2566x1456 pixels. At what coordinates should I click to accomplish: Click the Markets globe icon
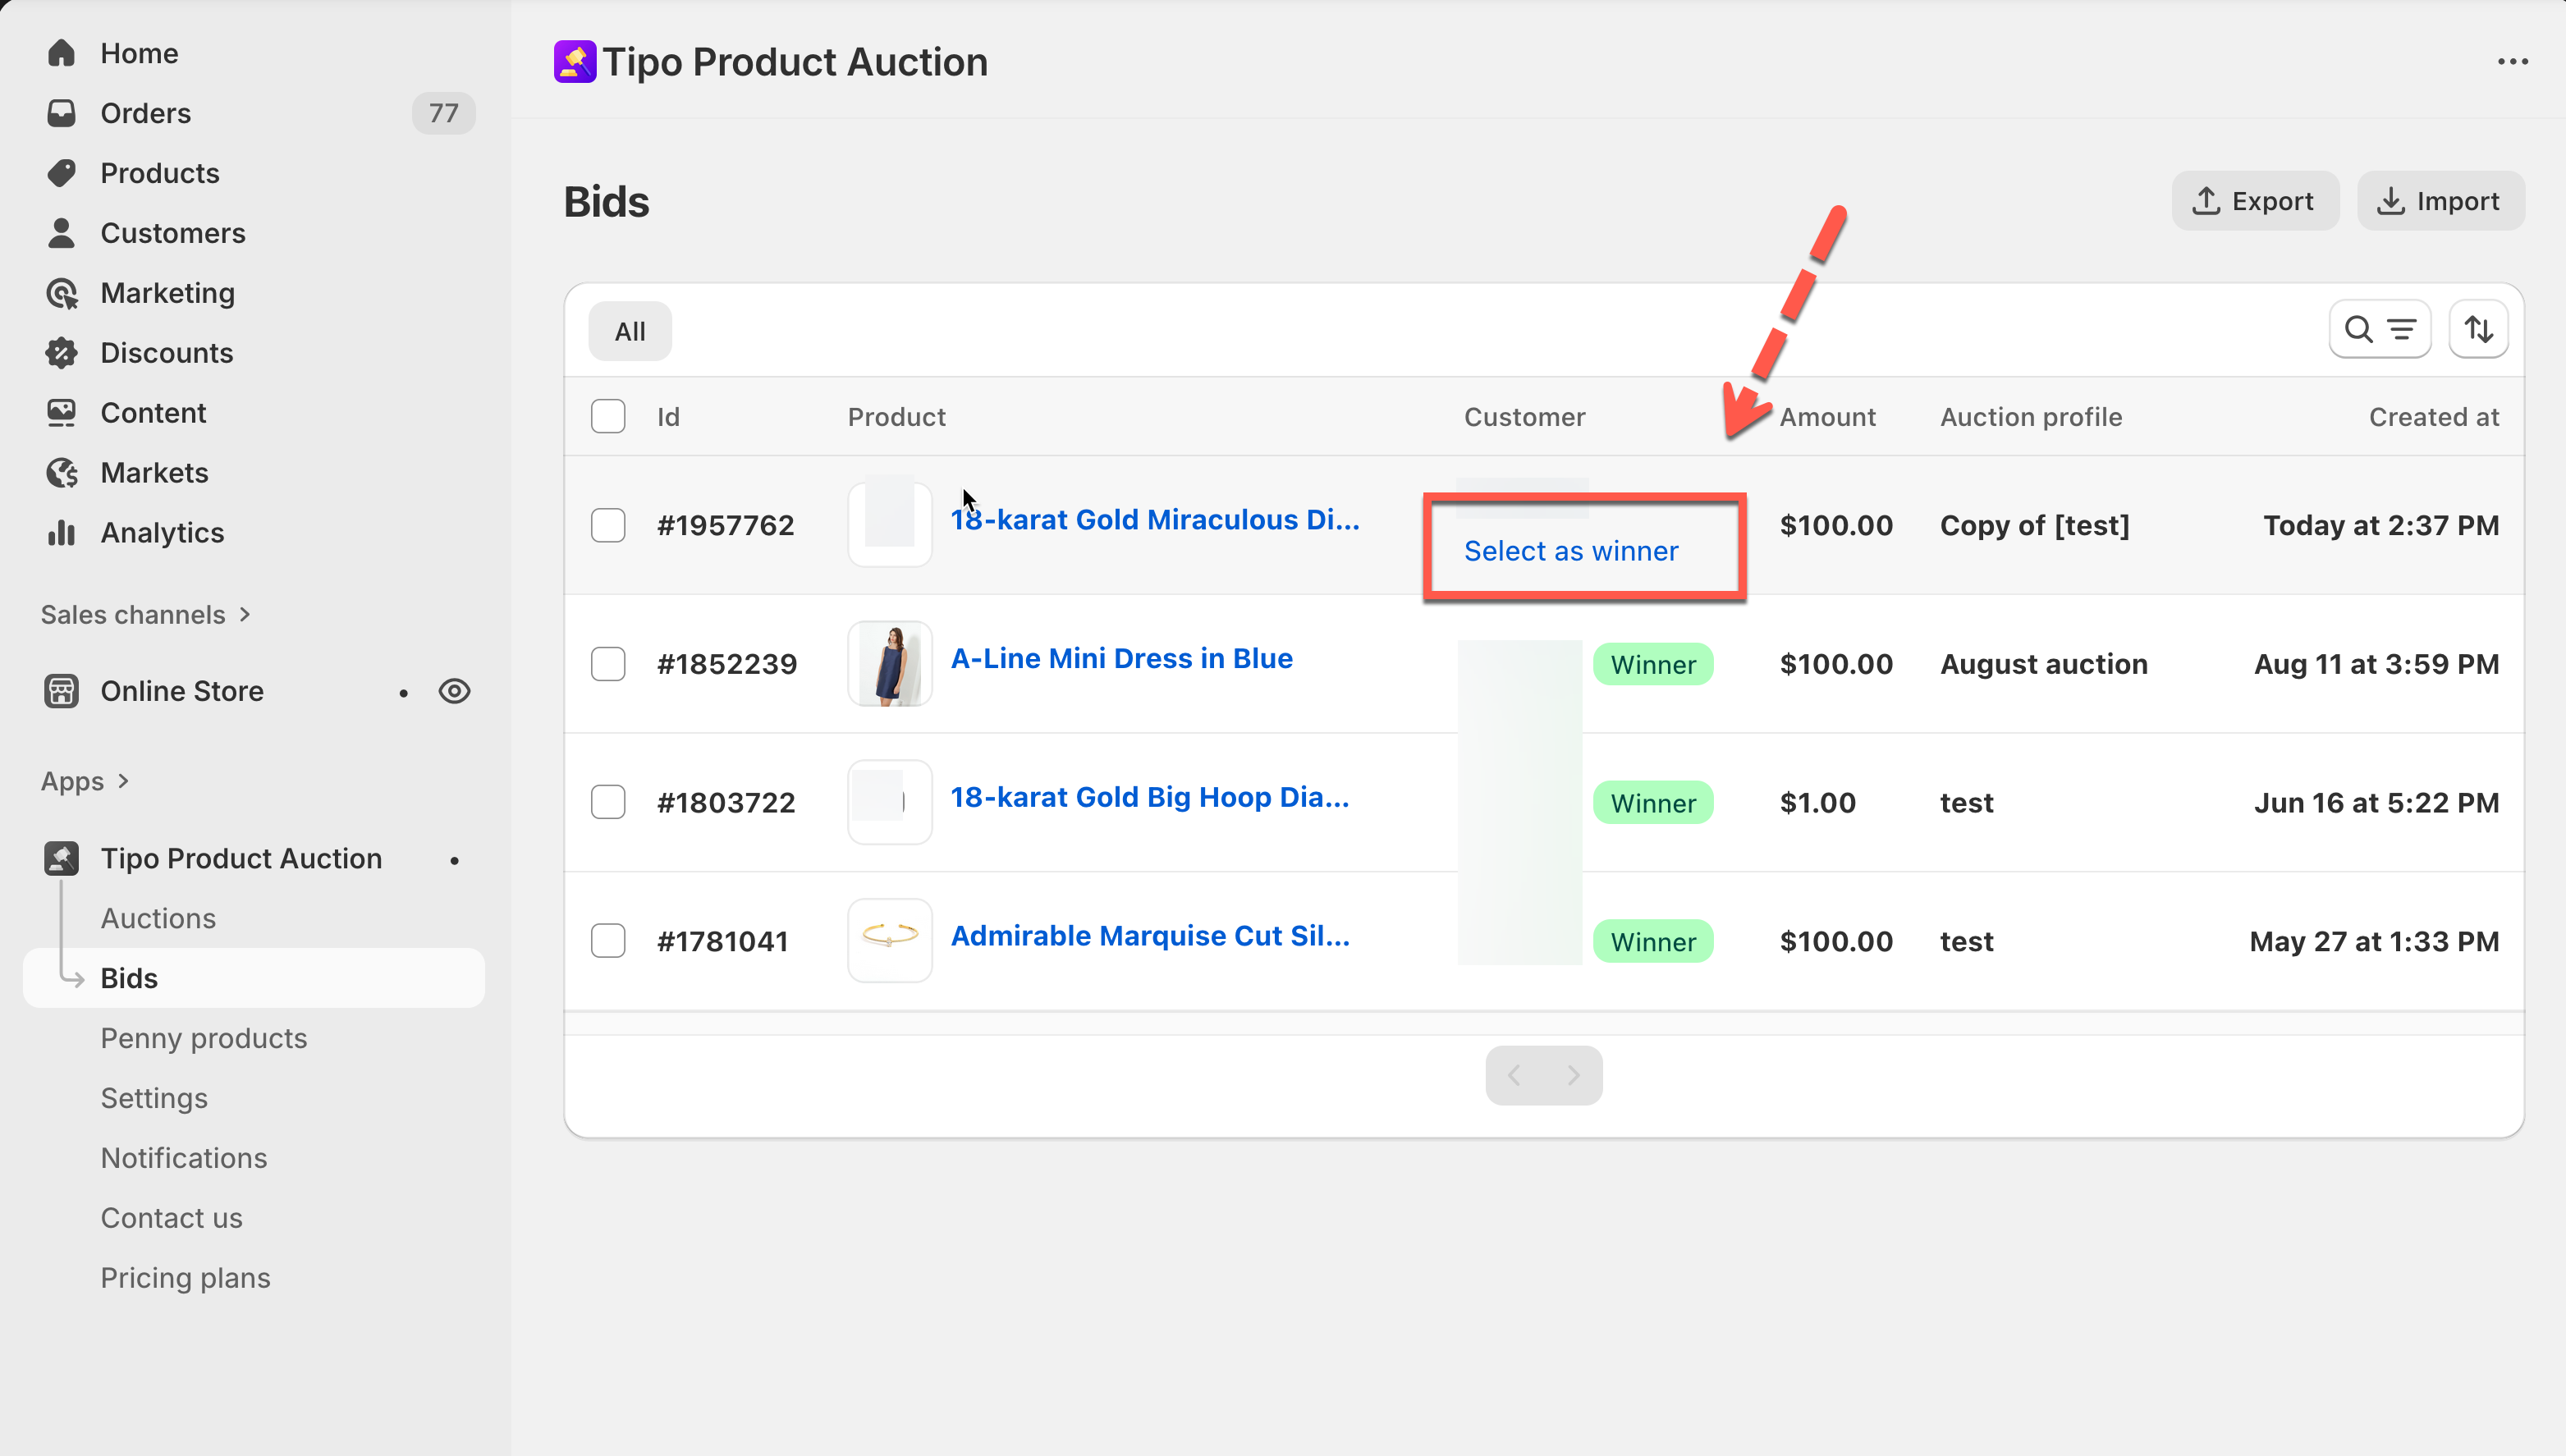[x=61, y=473]
